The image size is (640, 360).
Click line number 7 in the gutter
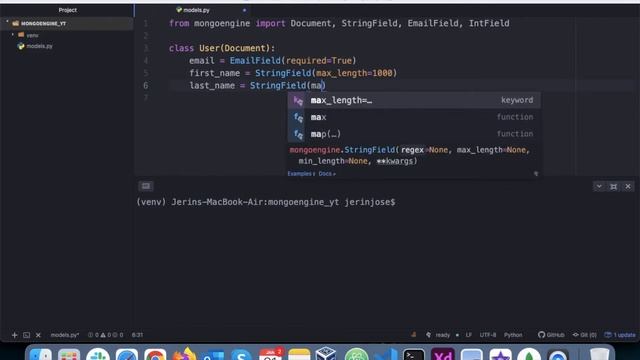146,98
